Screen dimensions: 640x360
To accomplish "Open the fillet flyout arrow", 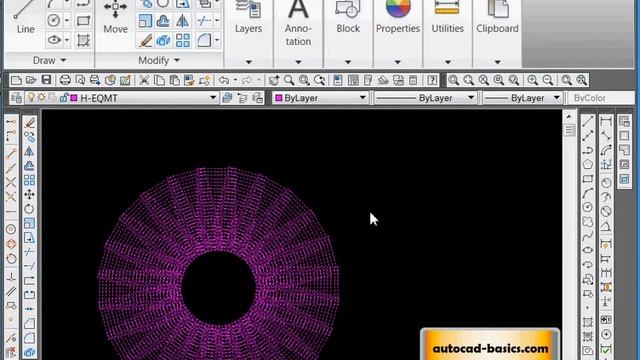I will click(x=217, y=40).
